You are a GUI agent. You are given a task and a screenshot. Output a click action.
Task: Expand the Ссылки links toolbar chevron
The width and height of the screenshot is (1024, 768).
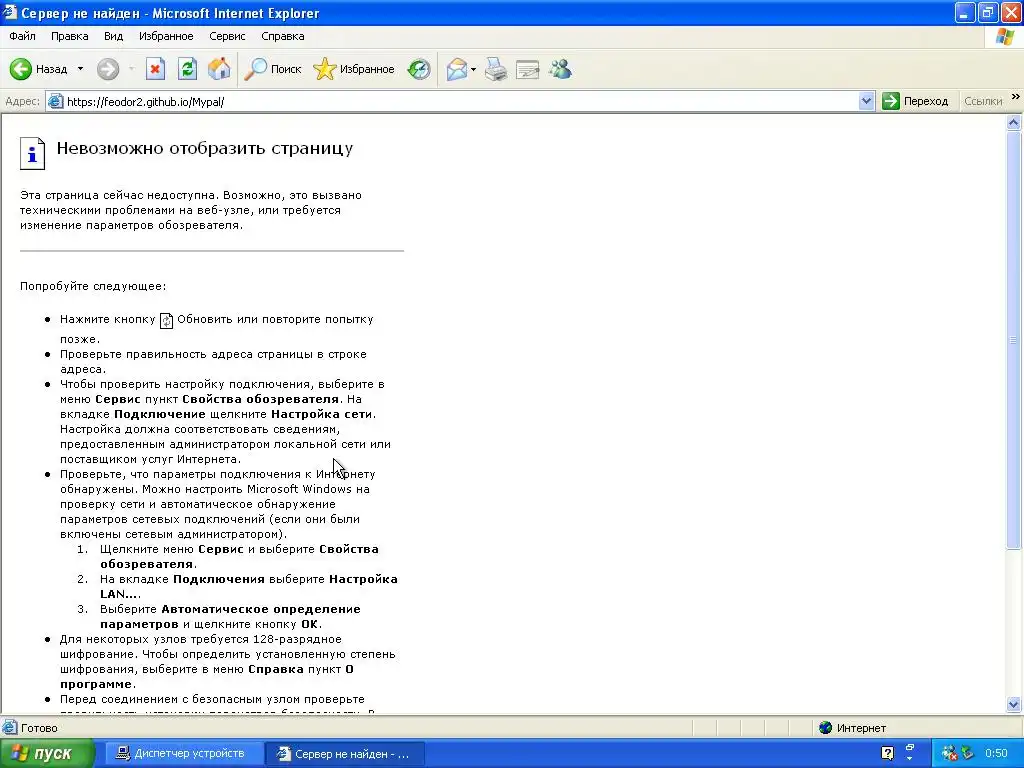click(x=1016, y=97)
